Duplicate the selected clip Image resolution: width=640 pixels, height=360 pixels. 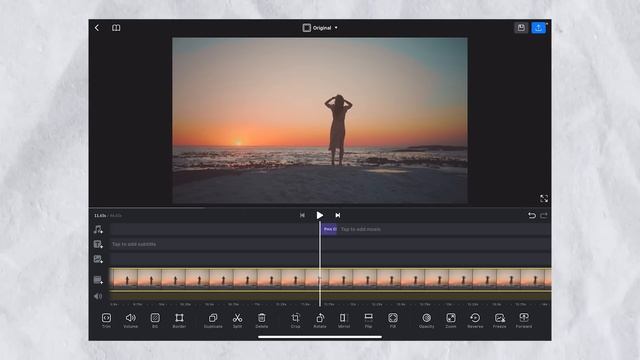pos(213,320)
